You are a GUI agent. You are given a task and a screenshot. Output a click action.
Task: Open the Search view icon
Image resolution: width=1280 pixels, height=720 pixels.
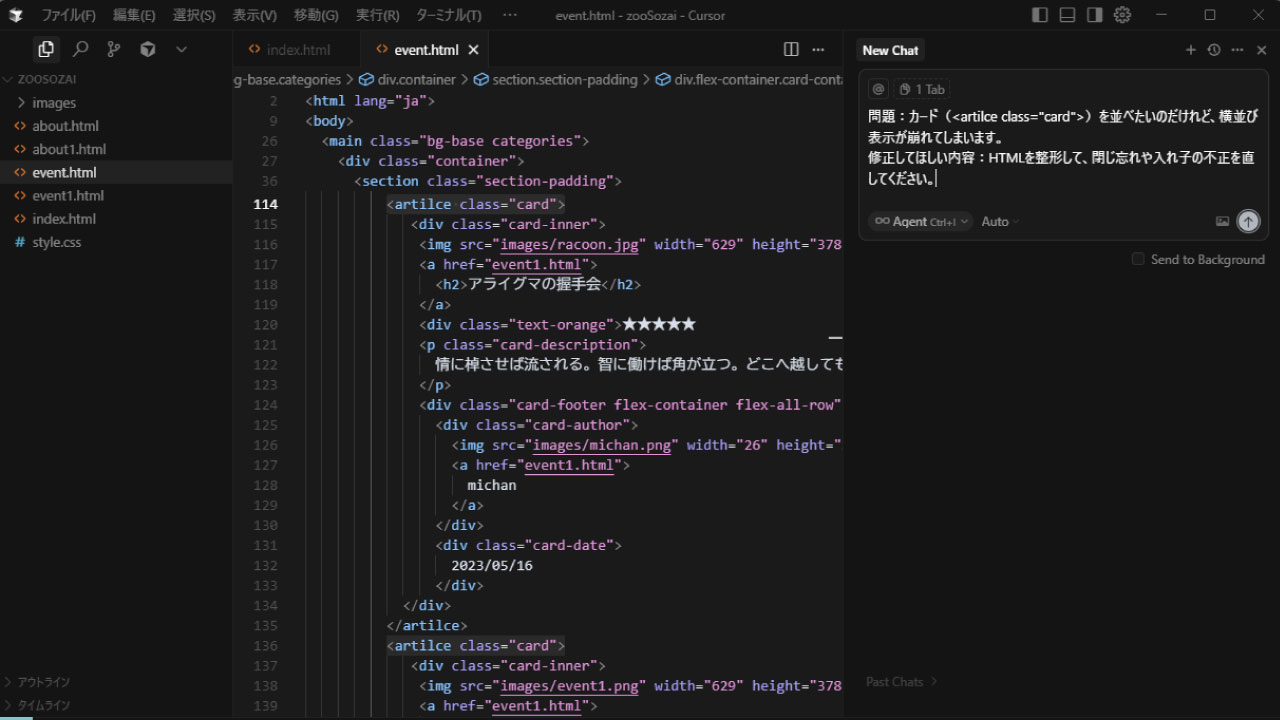click(81, 49)
